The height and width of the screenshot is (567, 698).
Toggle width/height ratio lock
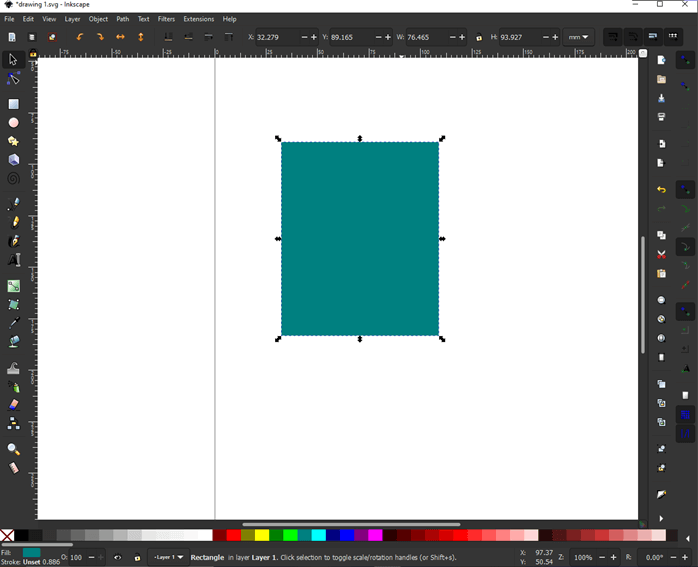(x=478, y=37)
